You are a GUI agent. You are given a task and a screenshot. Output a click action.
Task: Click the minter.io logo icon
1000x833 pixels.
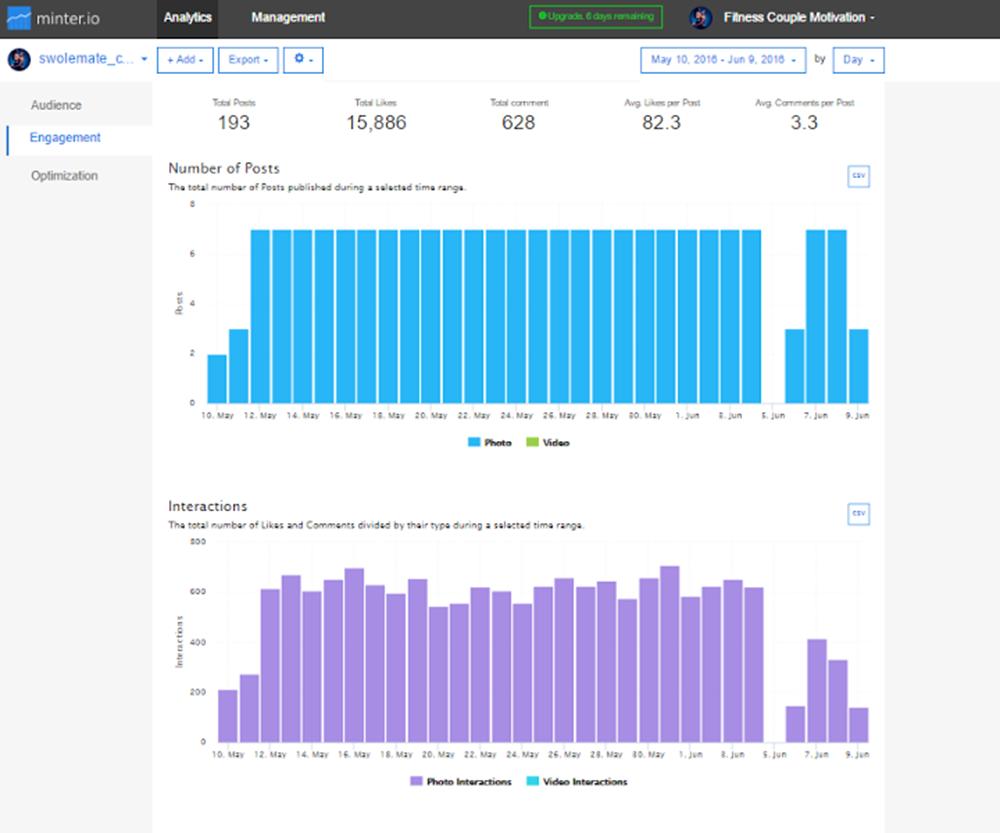pyautogui.click(x=20, y=18)
